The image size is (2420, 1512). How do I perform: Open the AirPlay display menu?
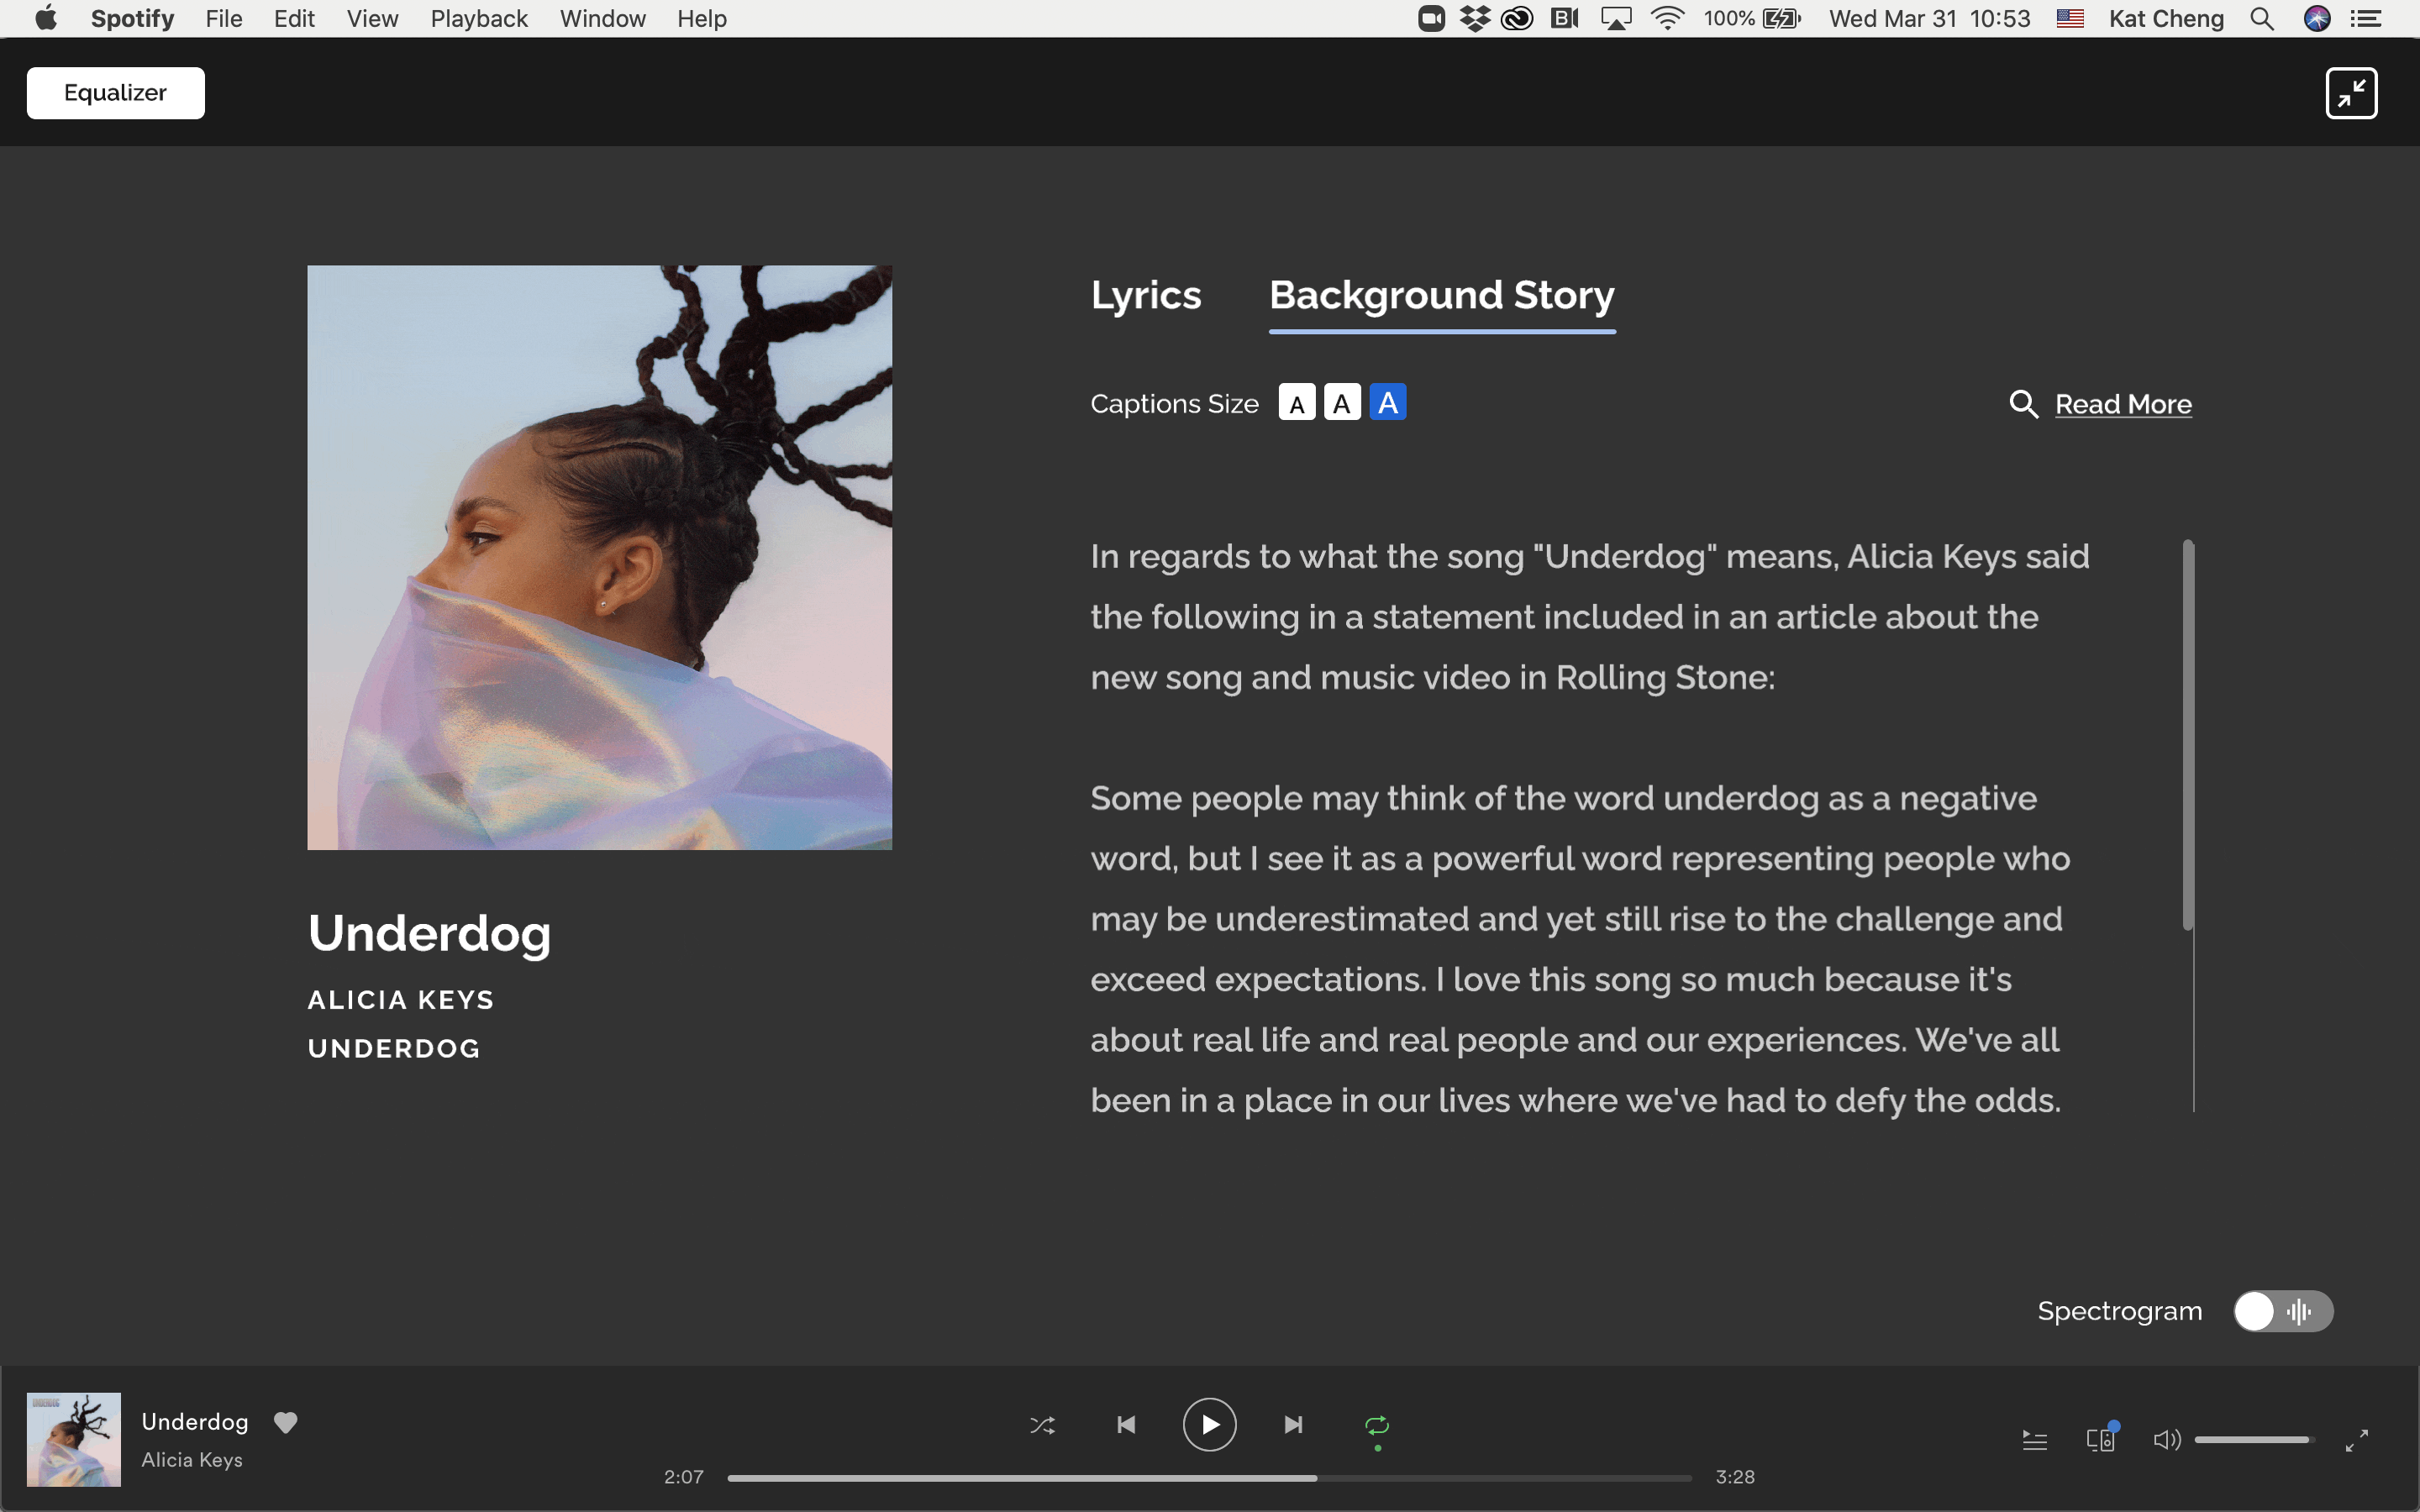click(x=1616, y=18)
